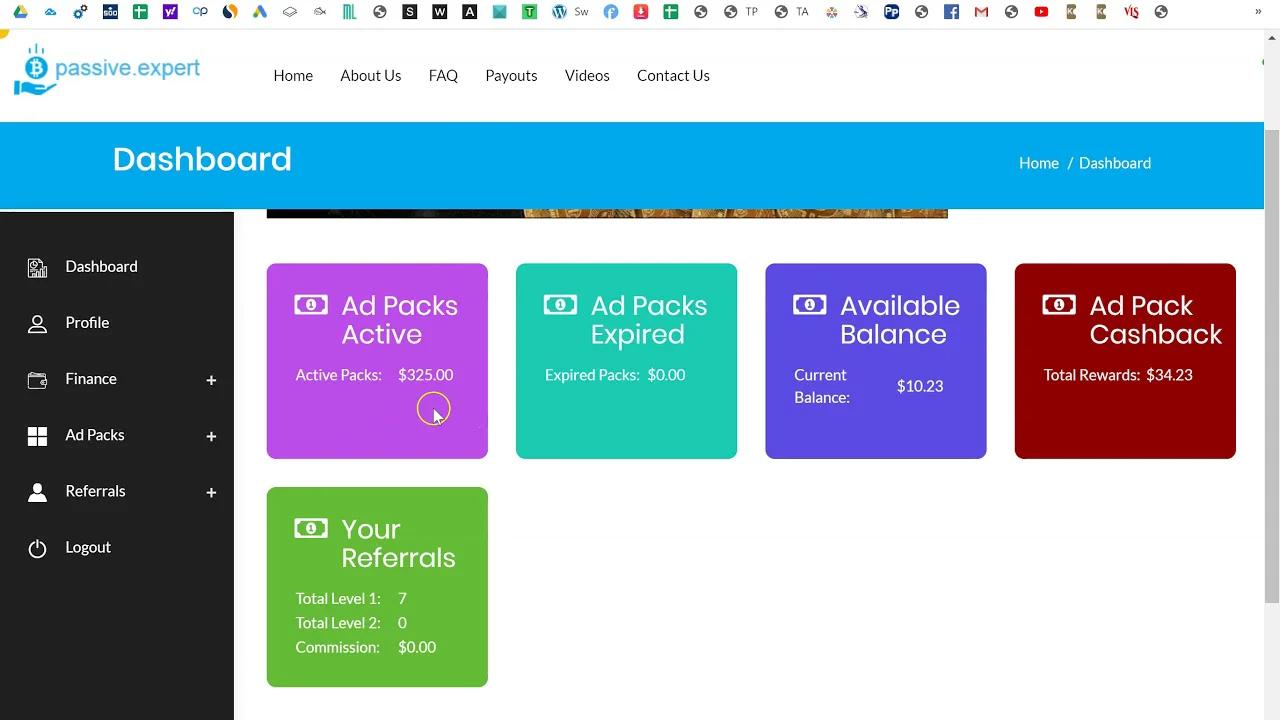
Task: Click the Profile person icon
Action: click(37, 324)
